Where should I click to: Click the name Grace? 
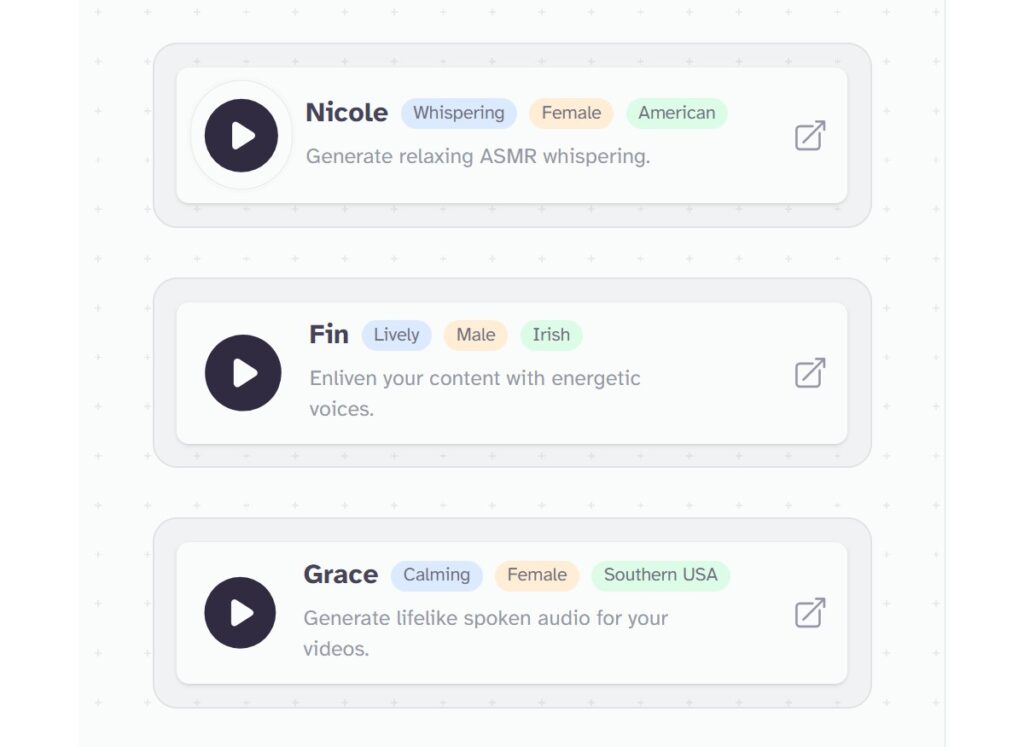click(x=340, y=575)
